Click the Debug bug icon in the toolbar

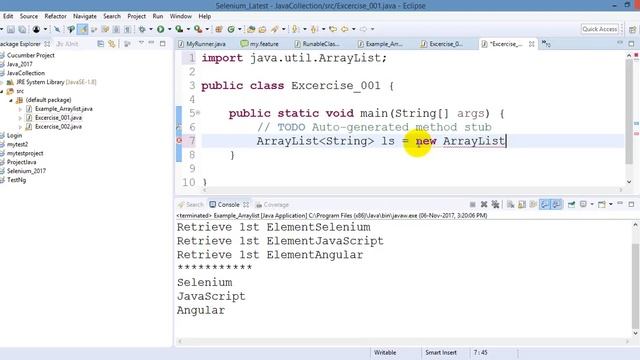tap(142, 29)
